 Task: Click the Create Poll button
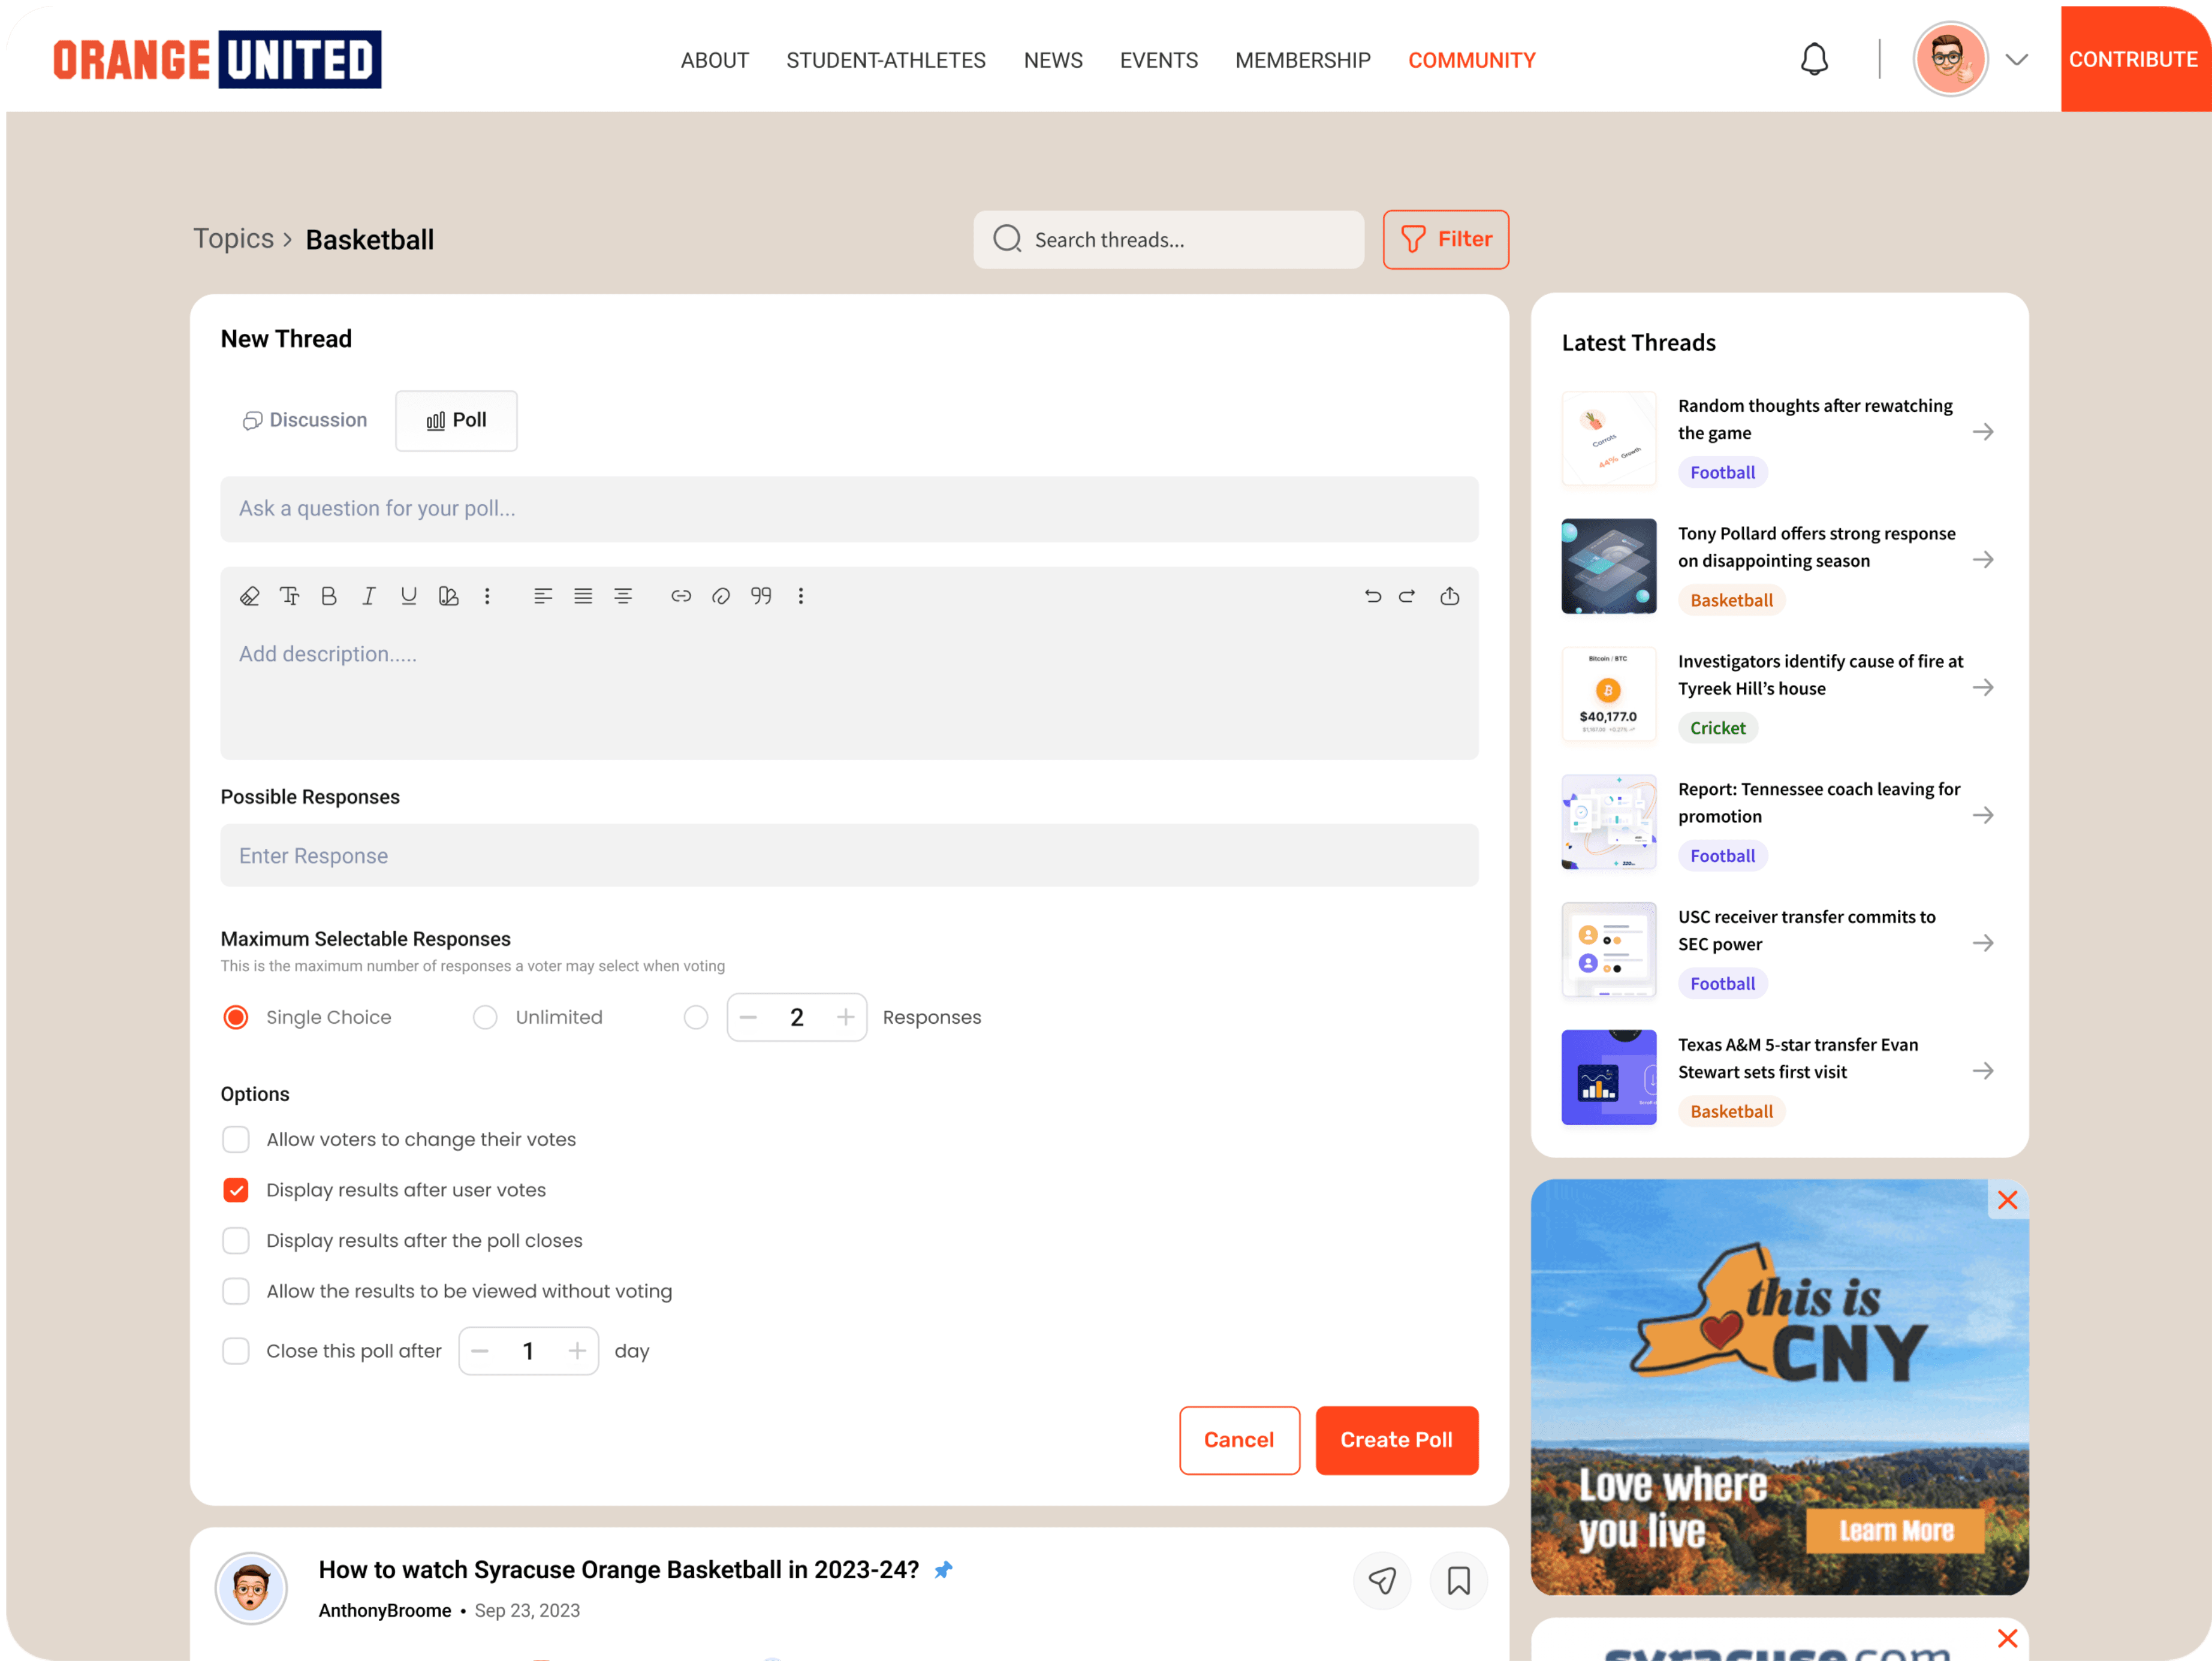1396,1439
